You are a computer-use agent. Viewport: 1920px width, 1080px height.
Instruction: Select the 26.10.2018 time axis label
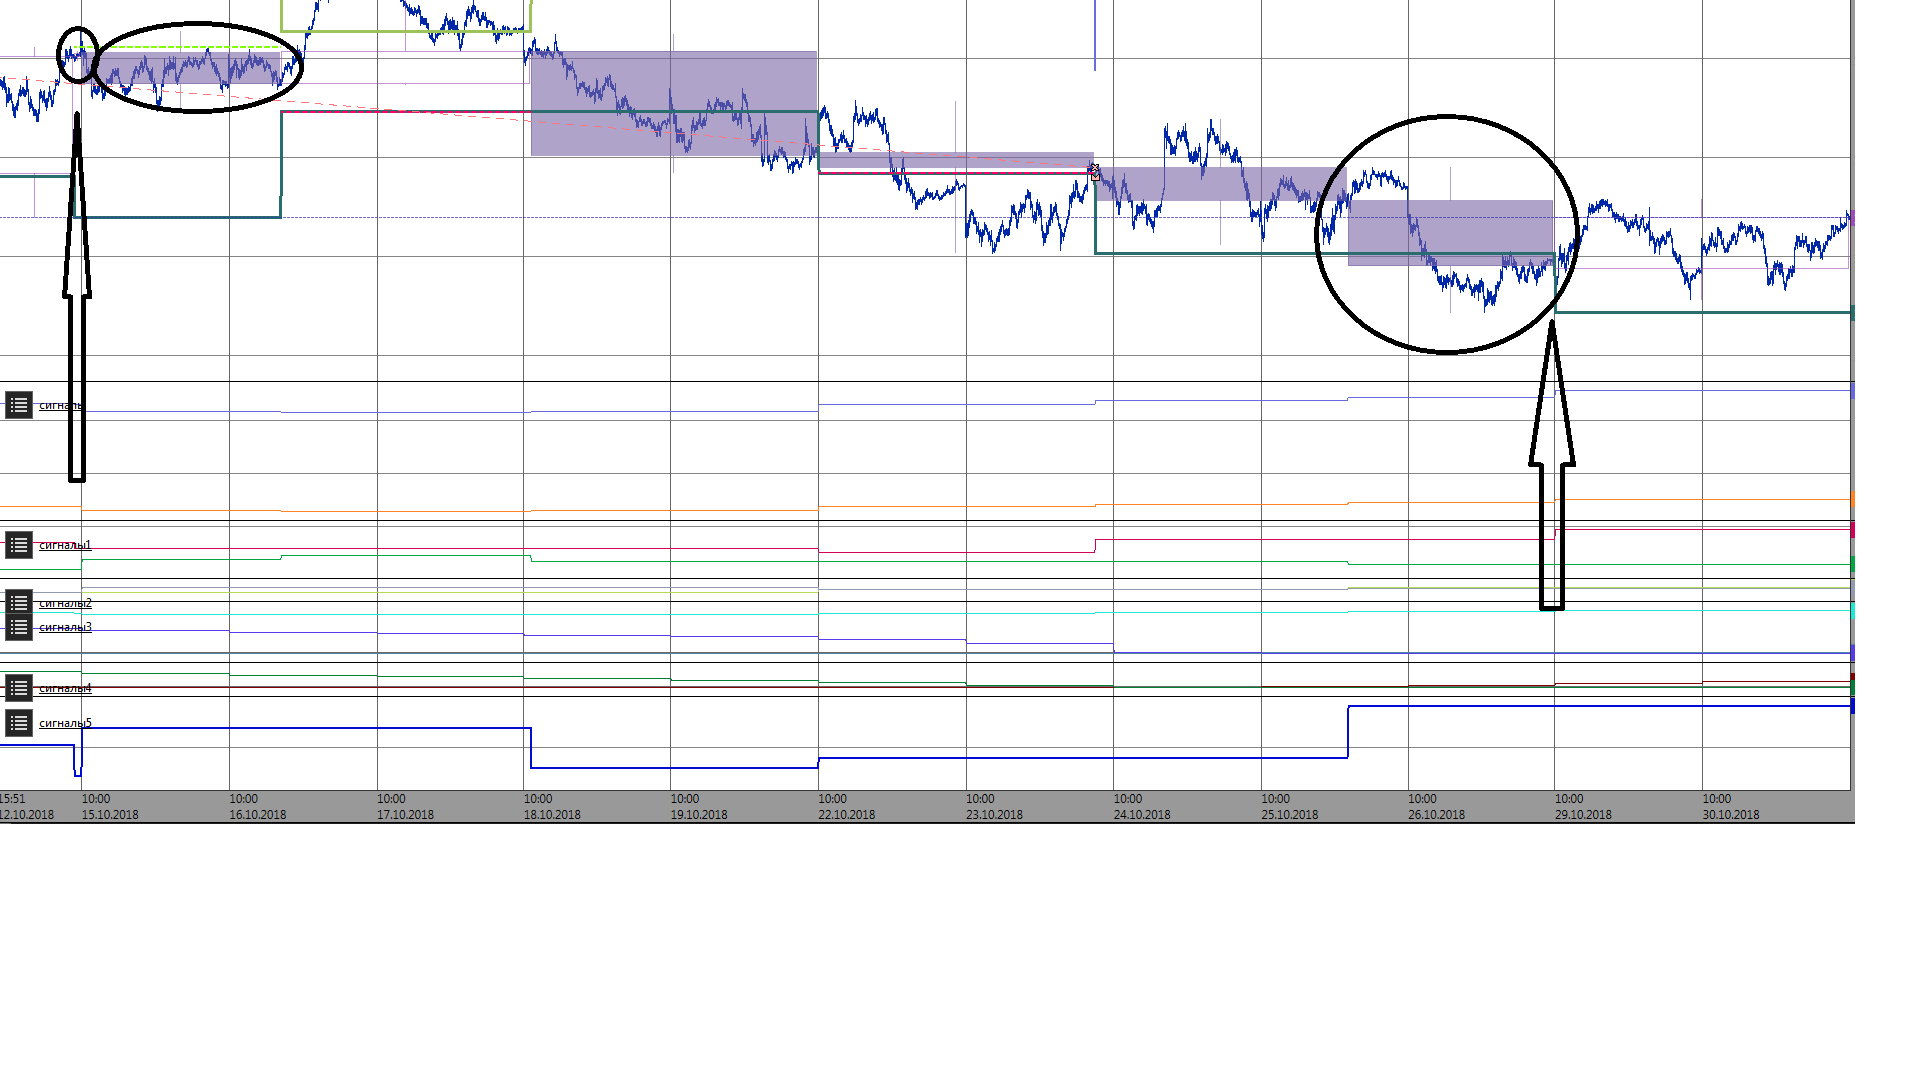coord(1436,814)
